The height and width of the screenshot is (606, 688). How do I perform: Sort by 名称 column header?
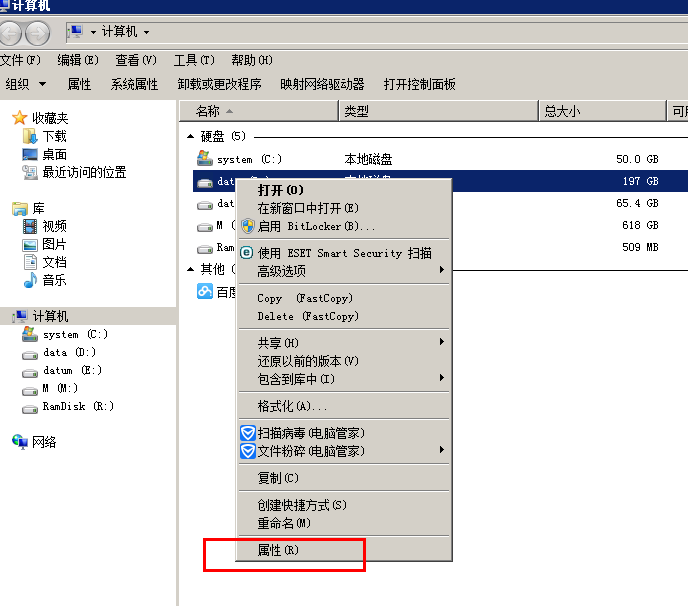pos(208,111)
